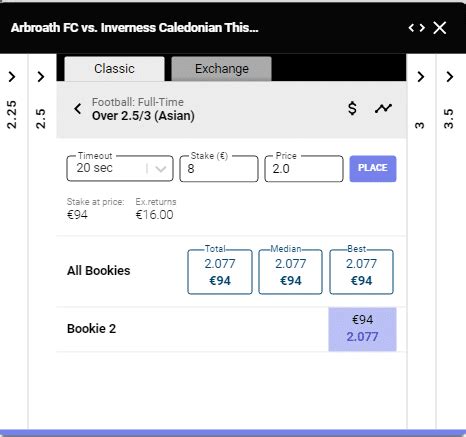Click the PLACE button
466x437 pixels.
pyautogui.click(x=373, y=168)
